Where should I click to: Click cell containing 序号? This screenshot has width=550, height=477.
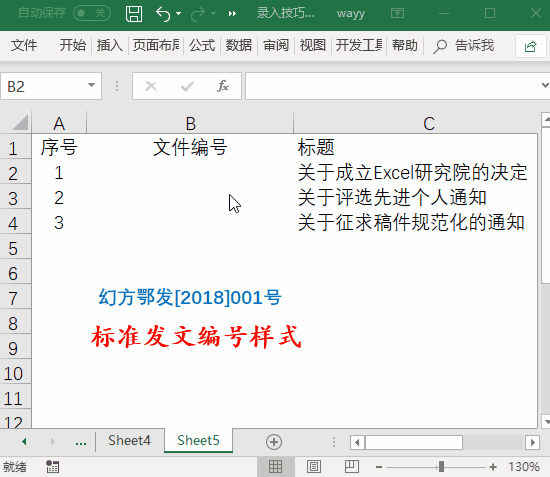click(x=59, y=147)
